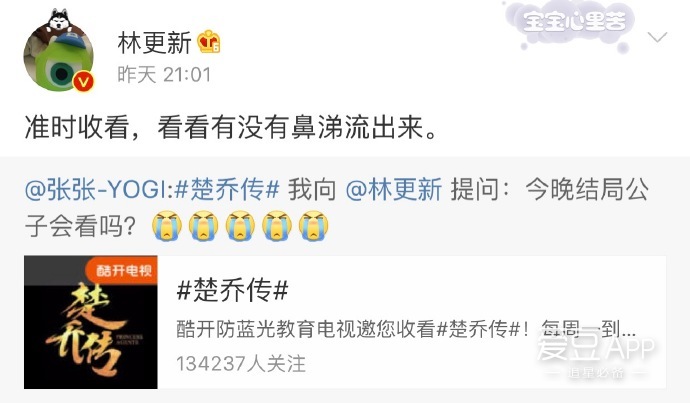Open #楚乔传# hashtag in the repost text
The image size is (690, 403).
tap(227, 190)
